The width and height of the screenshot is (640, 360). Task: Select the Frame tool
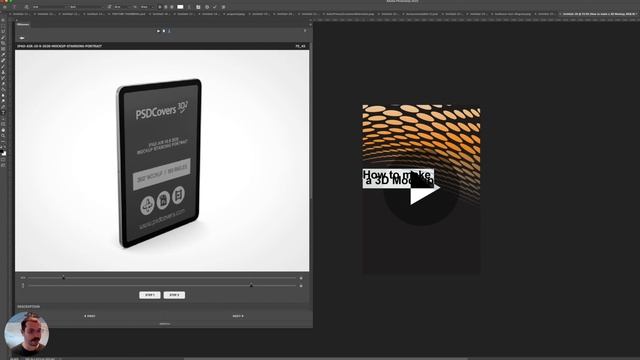coord(3,49)
